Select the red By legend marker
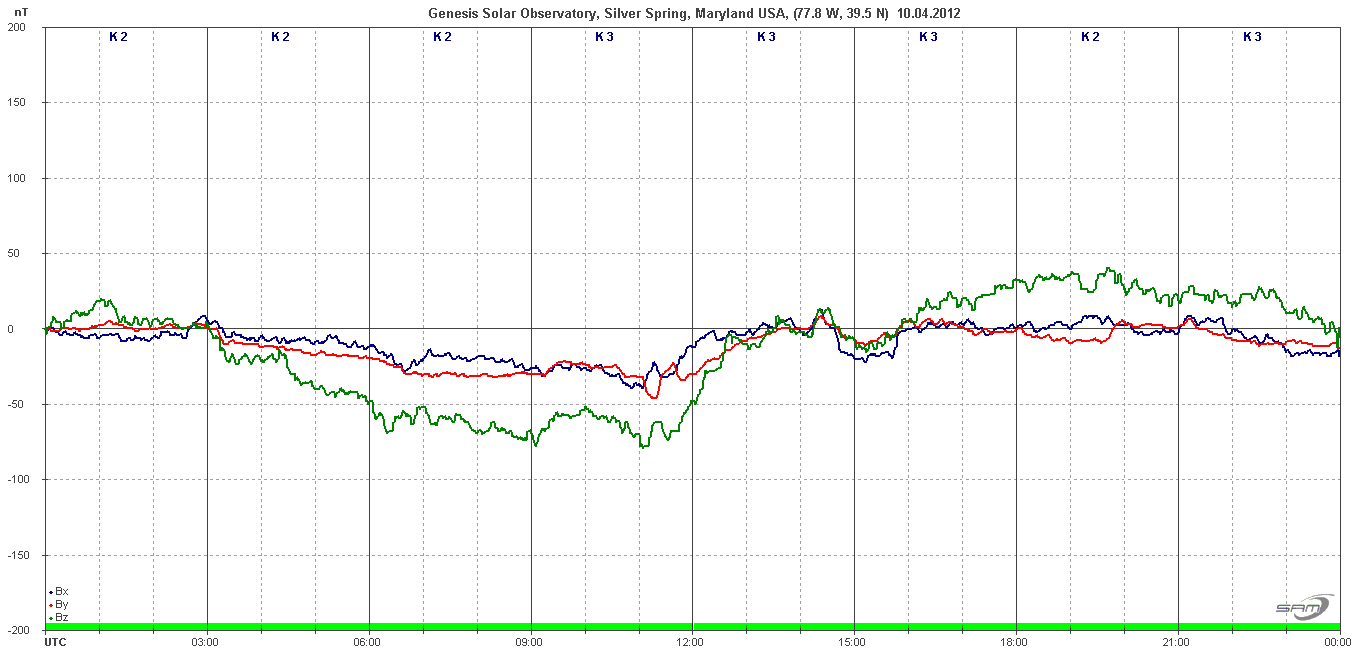1360x657 pixels. (51, 605)
